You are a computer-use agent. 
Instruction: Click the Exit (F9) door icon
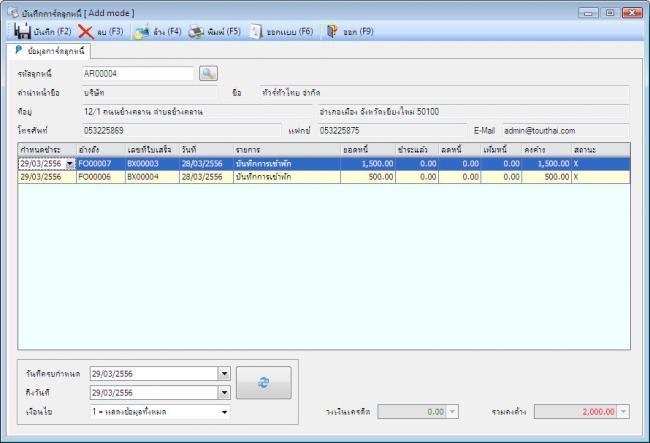(332, 31)
